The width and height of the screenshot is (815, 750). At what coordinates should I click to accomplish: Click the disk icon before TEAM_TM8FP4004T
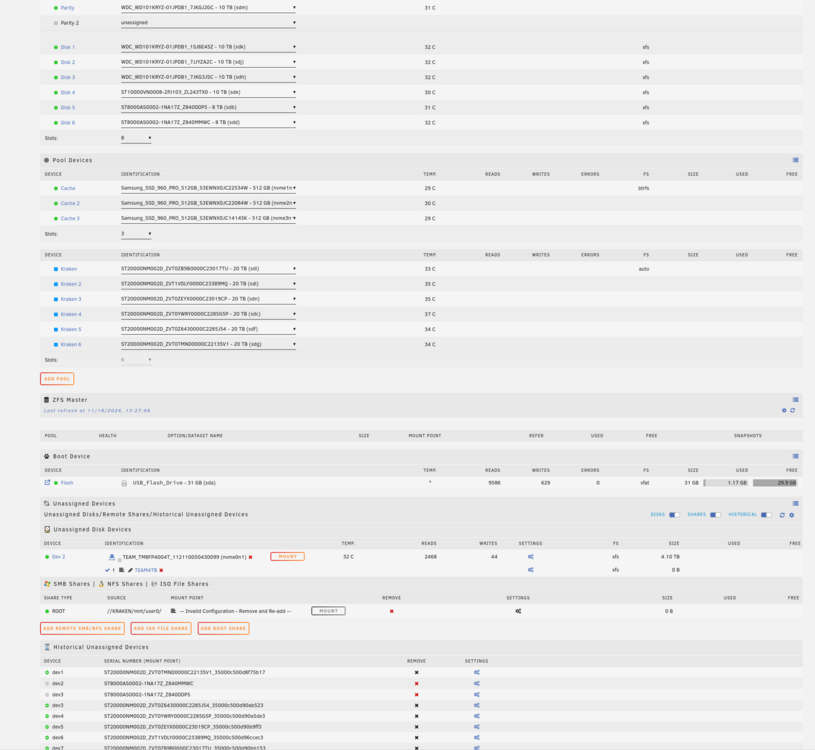(112, 557)
